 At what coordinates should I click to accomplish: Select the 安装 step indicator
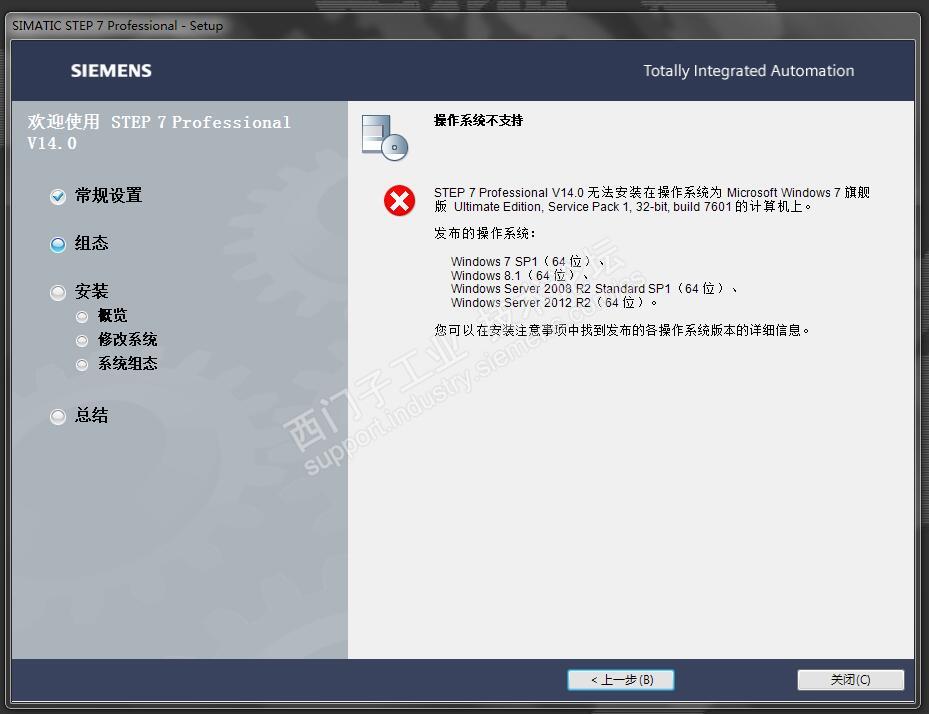57,292
